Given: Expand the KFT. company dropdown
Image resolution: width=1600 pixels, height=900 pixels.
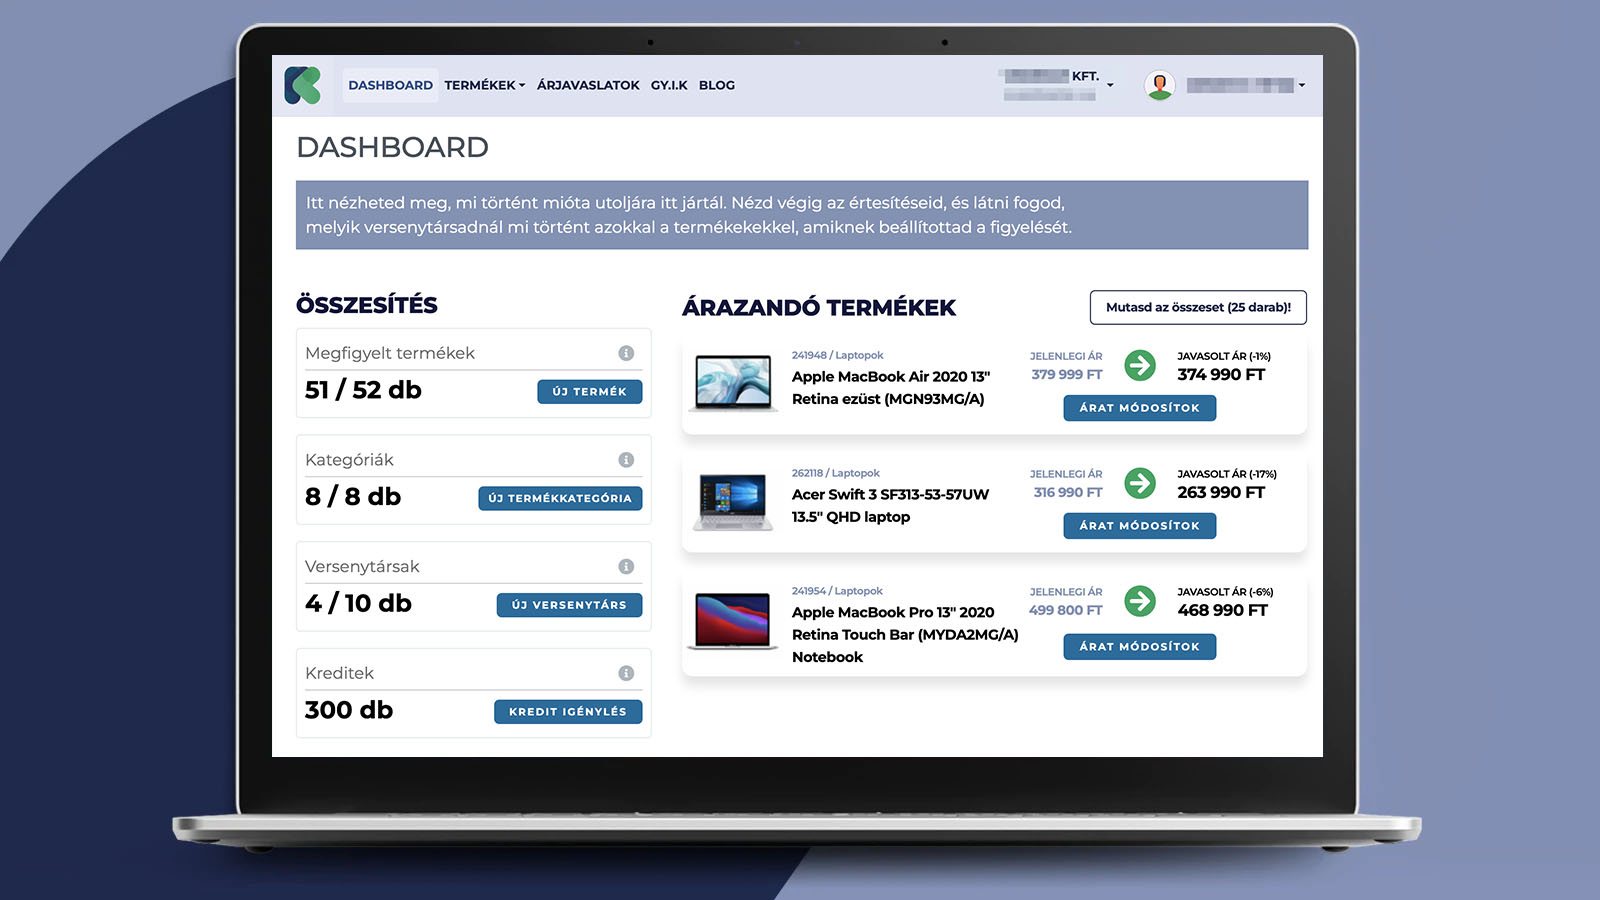Looking at the screenshot, I should [x=1057, y=85].
